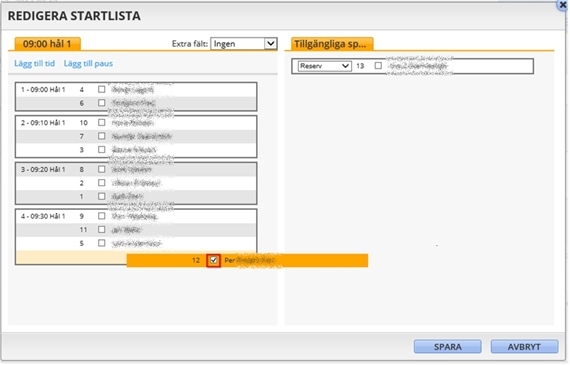
Task: Click the highlighted row number 12
Action: point(196,261)
